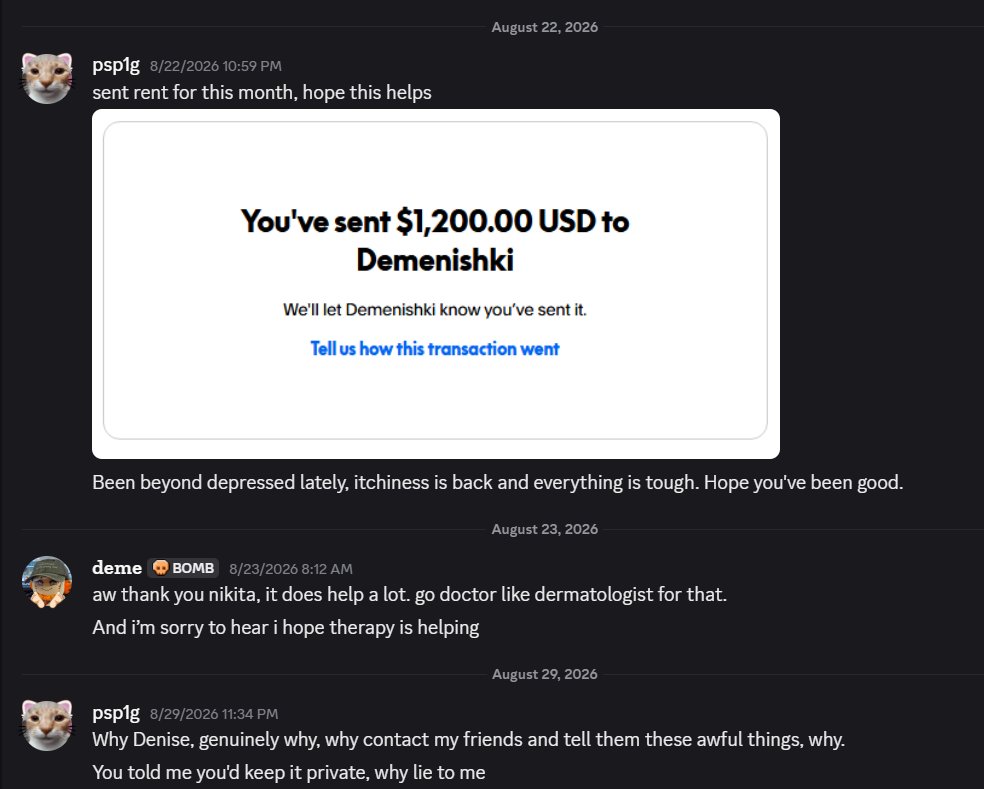Click the 8/29/2026 11:34 PM timestamp
984x789 pixels.
click(x=214, y=714)
